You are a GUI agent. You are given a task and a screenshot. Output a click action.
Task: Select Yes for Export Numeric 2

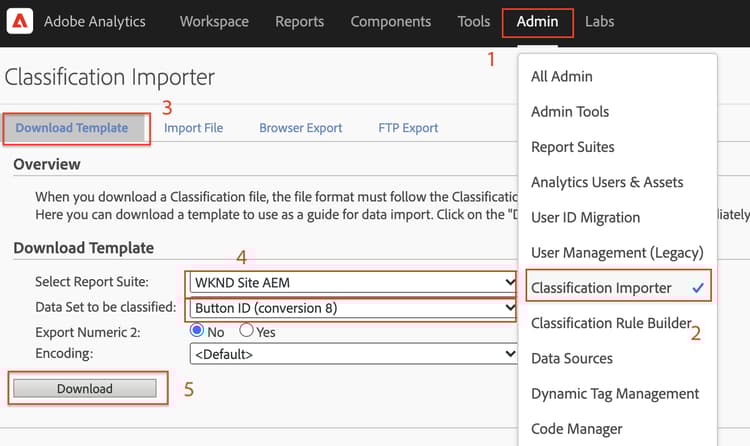[246, 331]
